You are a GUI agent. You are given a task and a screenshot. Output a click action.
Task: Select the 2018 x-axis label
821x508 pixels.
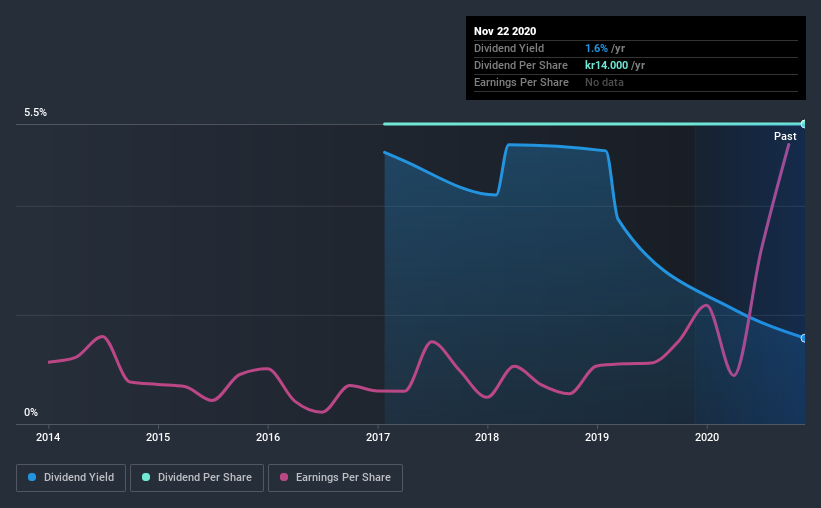click(487, 437)
